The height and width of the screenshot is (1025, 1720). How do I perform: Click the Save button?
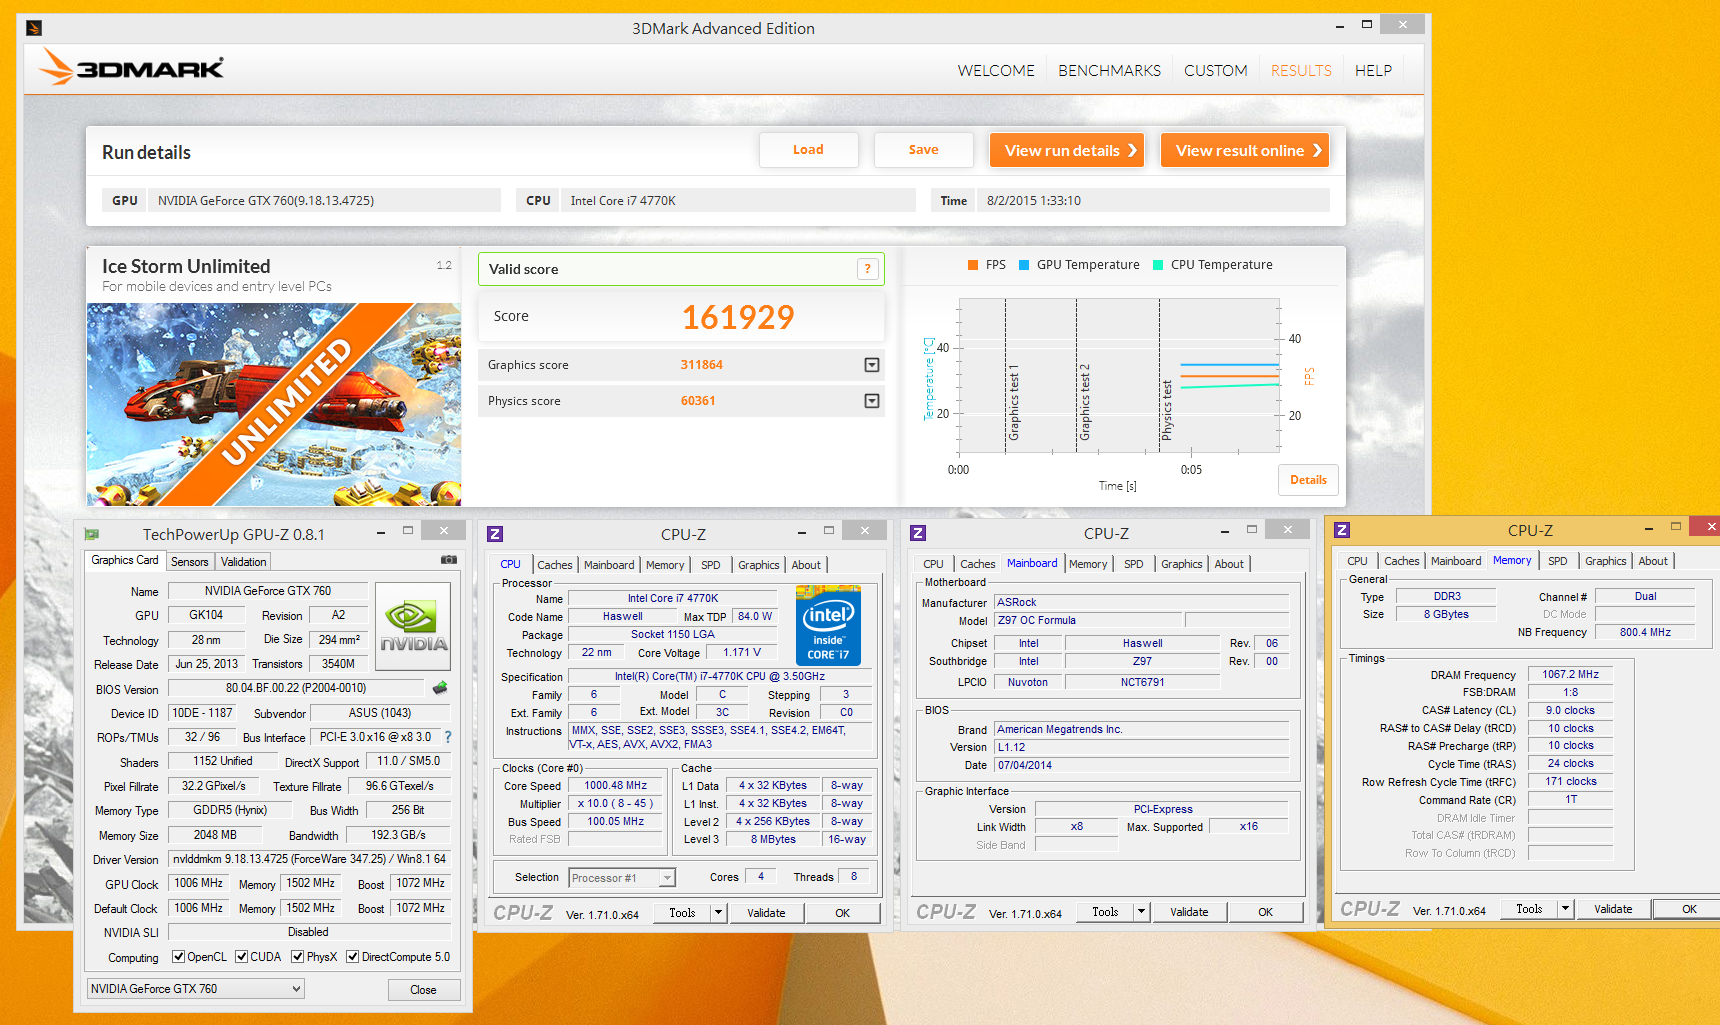coord(923,150)
